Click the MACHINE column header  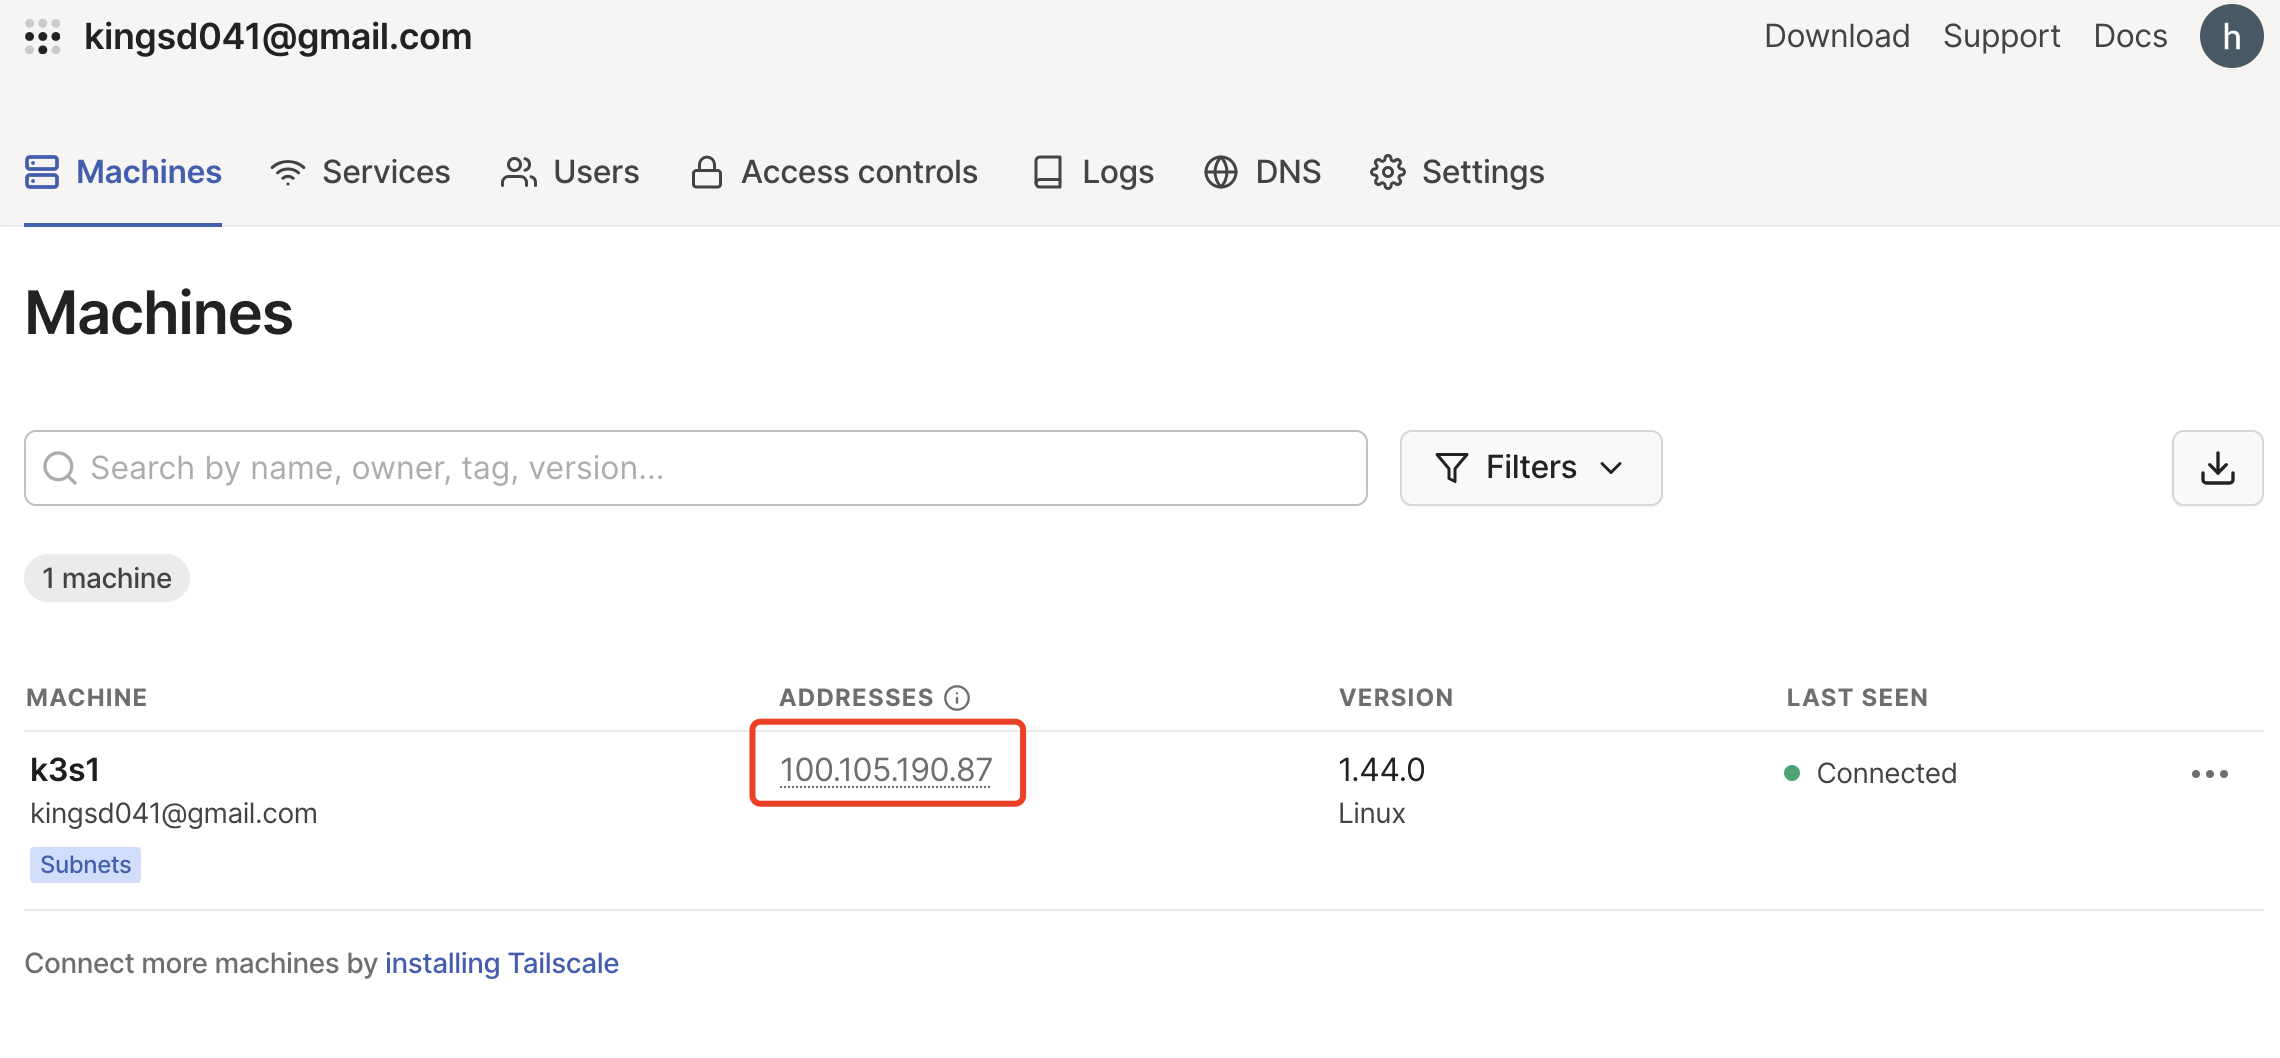point(87,698)
